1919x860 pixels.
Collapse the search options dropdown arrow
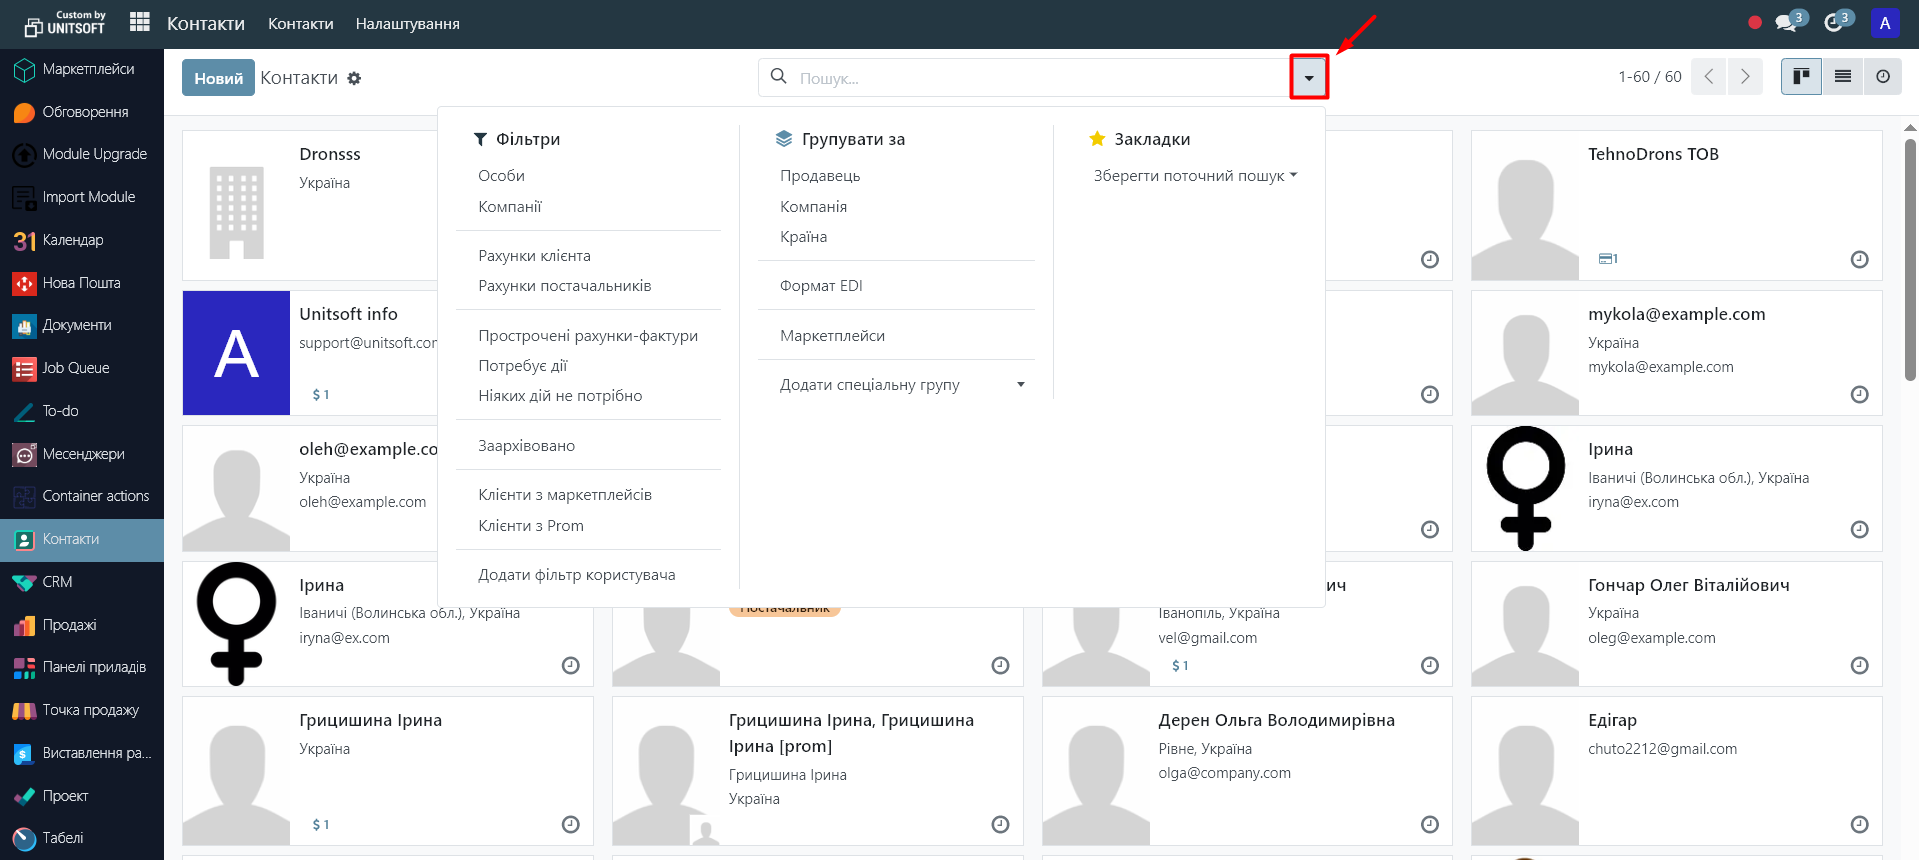[x=1308, y=78]
